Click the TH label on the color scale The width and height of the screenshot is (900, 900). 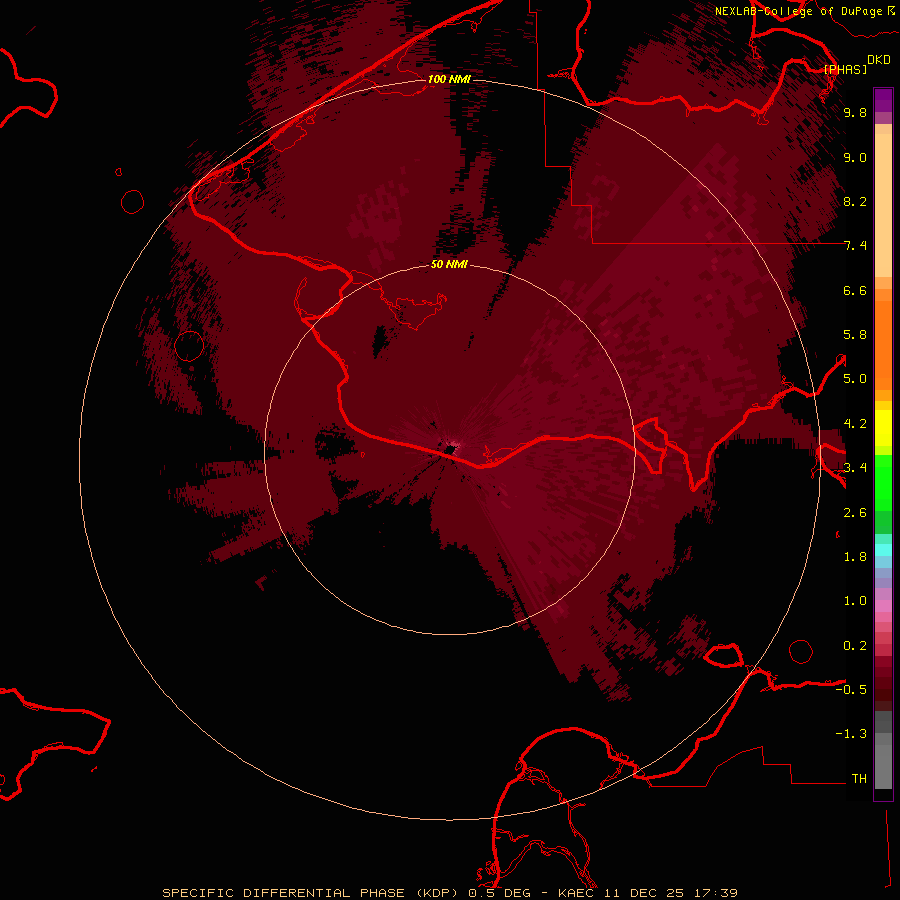click(859, 779)
